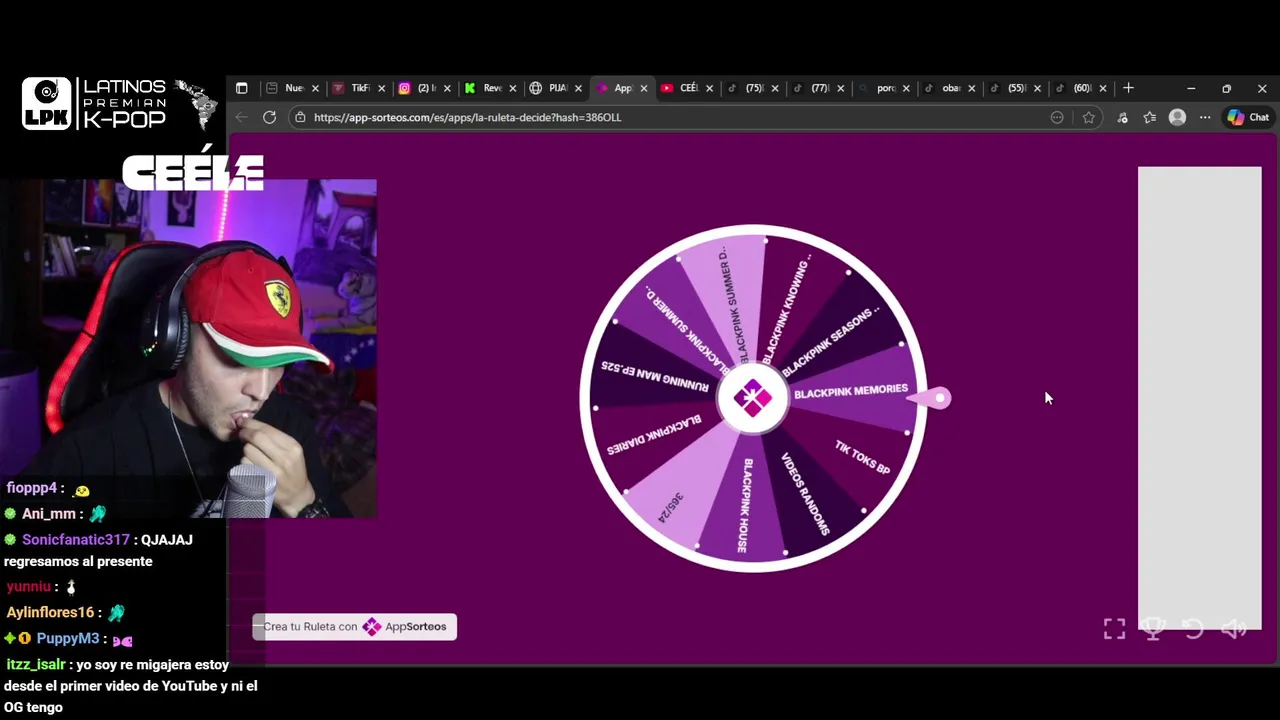The height and width of the screenshot is (720, 1280).
Task: Close the TikTok '(77)' tab
Action: [x=840, y=88]
